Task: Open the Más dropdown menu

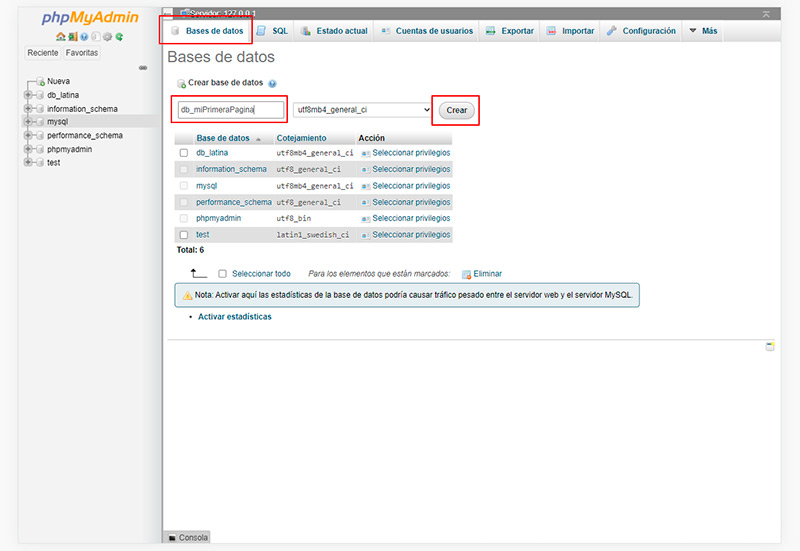Action: coord(703,31)
